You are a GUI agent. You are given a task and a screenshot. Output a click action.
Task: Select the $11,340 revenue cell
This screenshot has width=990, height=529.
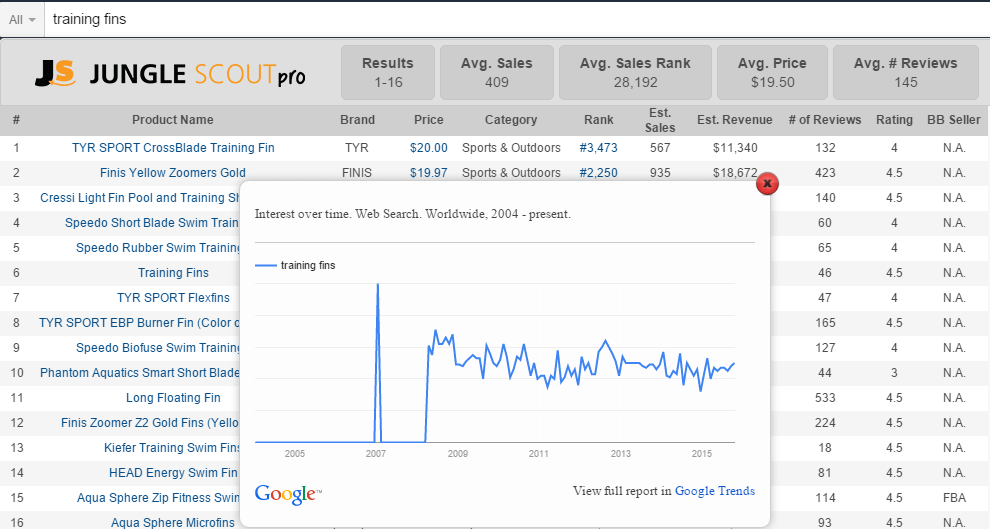pyautogui.click(x=735, y=148)
